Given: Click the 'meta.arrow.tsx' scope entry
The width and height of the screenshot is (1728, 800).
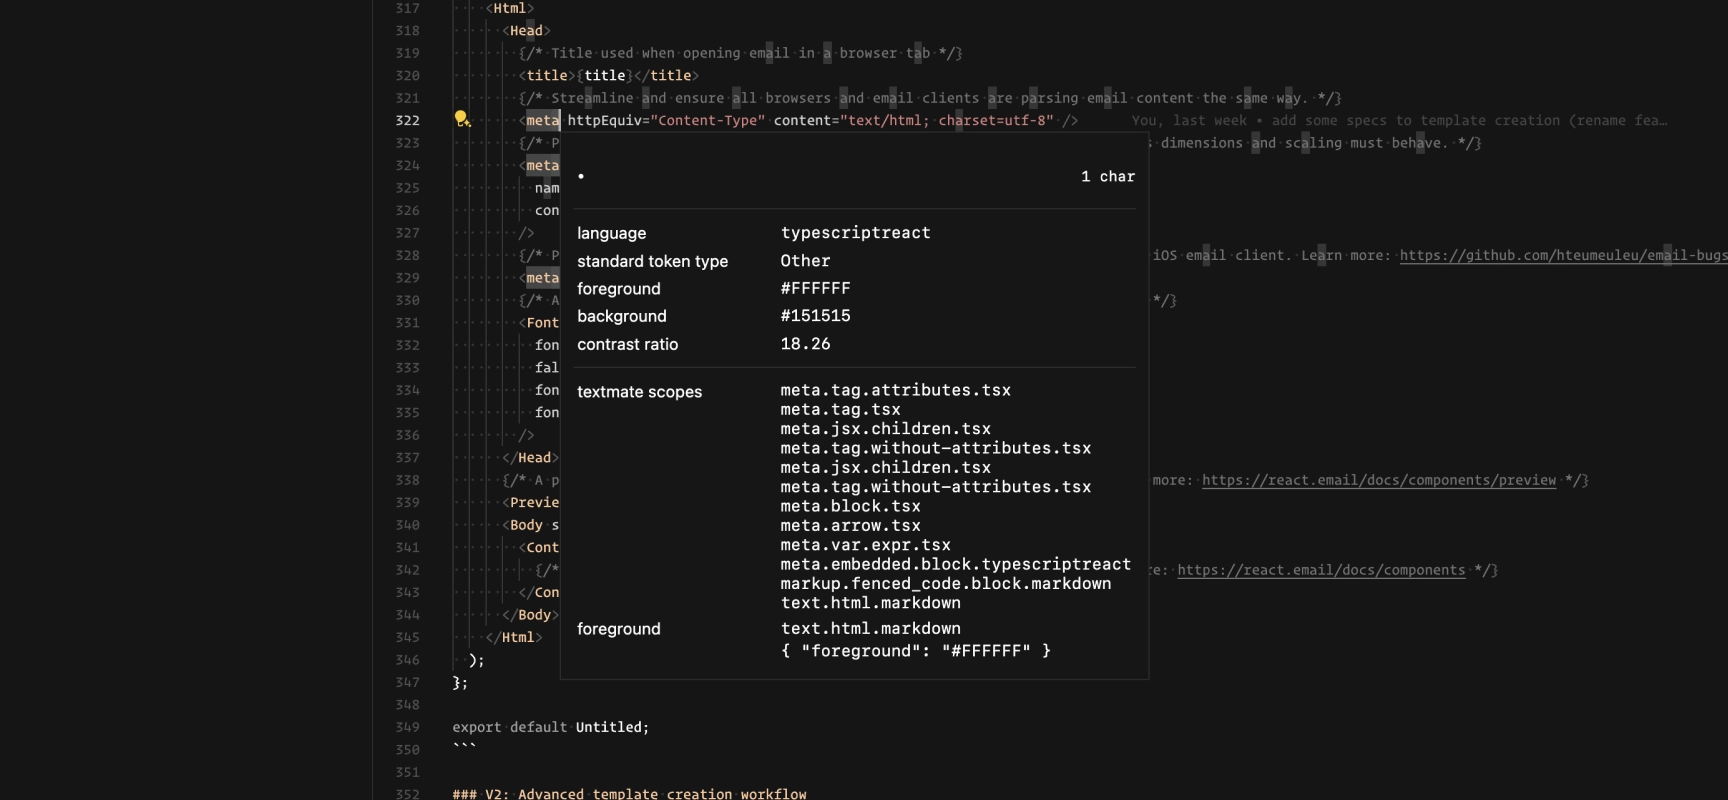Looking at the screenshot, I should pyautogui.click(x=850, y=525).
